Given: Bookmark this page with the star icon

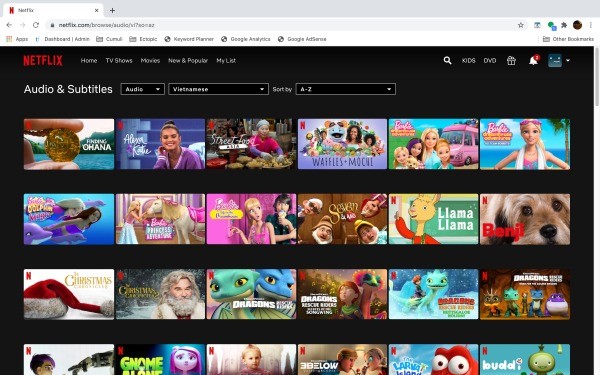Looking at the screenshot, I should [520, 25].
